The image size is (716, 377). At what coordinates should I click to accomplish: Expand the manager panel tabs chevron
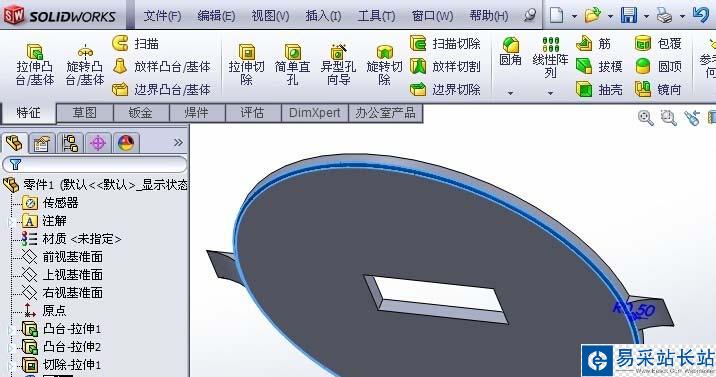178,143
